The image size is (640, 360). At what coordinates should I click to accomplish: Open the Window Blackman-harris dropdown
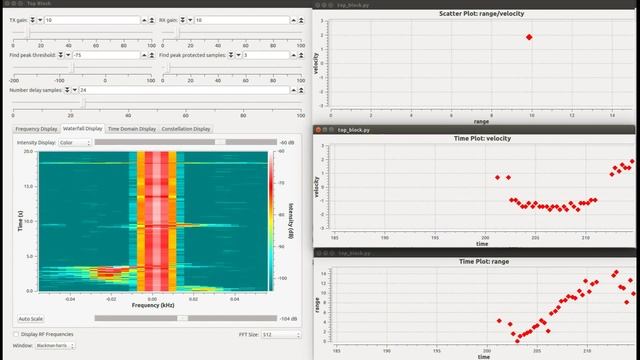pyautogui.click(x=55, y=346)
